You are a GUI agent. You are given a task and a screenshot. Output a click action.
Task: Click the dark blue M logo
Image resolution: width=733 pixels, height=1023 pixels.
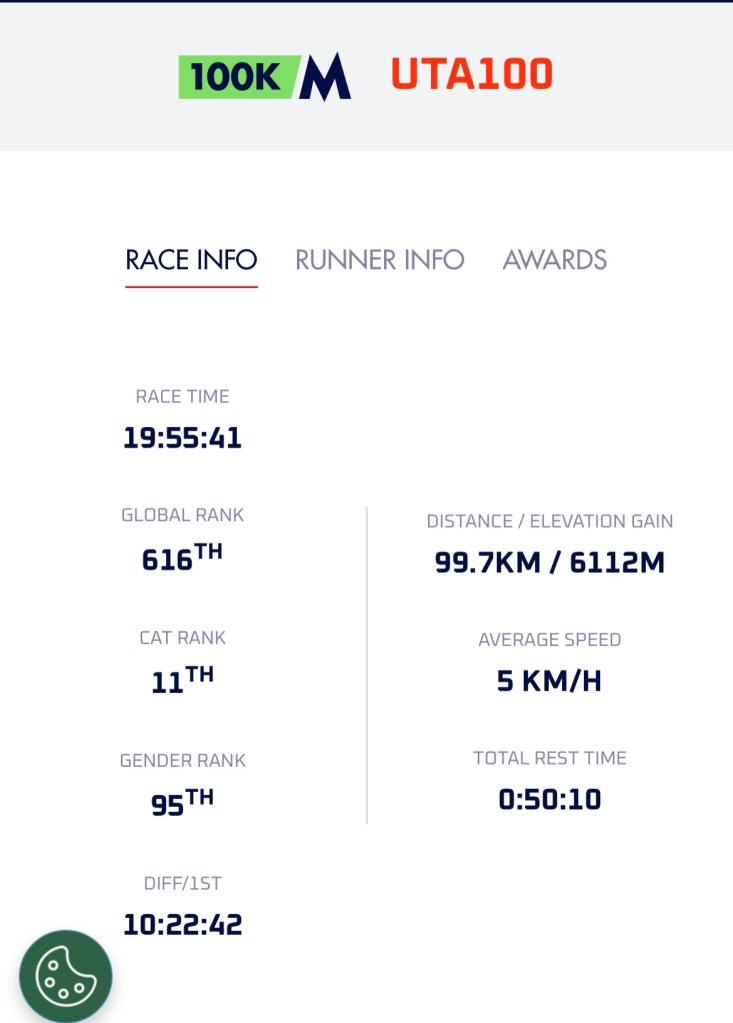coord(326,77)
